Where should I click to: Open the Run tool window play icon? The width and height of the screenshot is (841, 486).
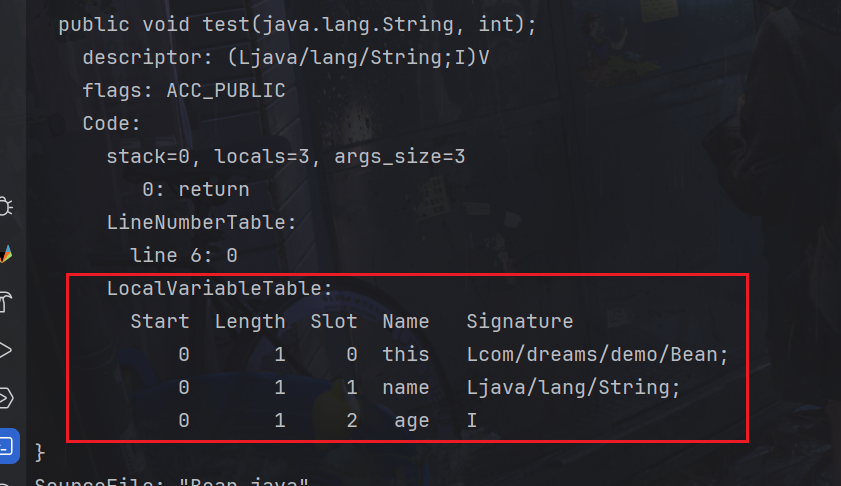[5, 350]
